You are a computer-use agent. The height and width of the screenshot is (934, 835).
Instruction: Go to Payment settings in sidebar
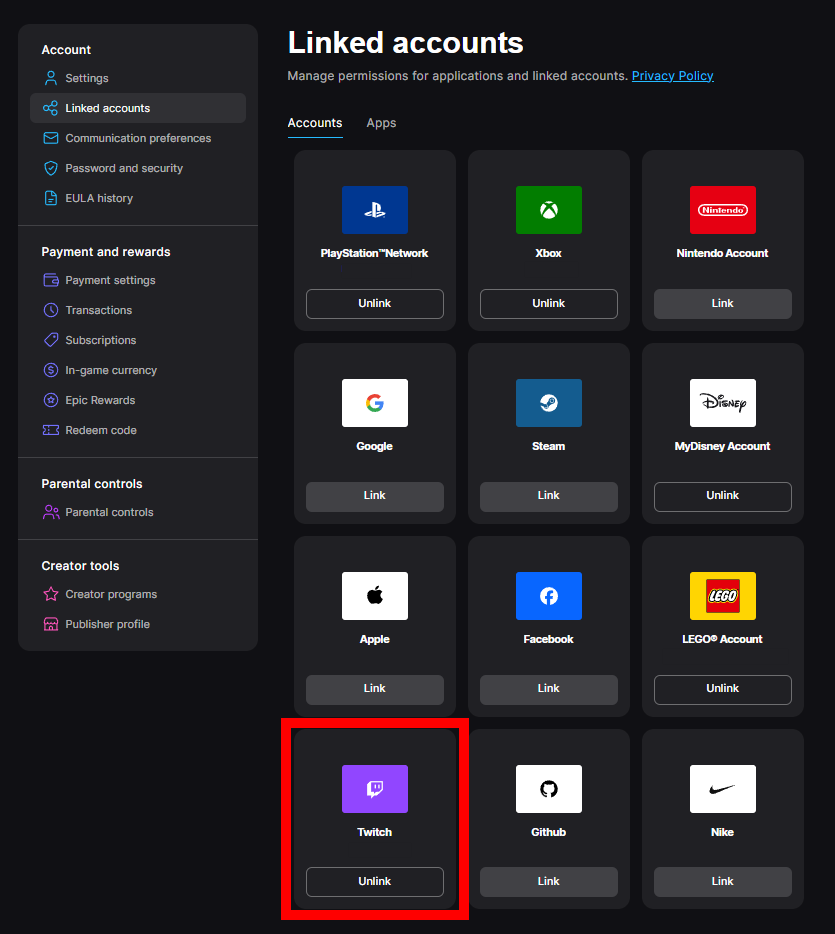[x=110, y=280]
